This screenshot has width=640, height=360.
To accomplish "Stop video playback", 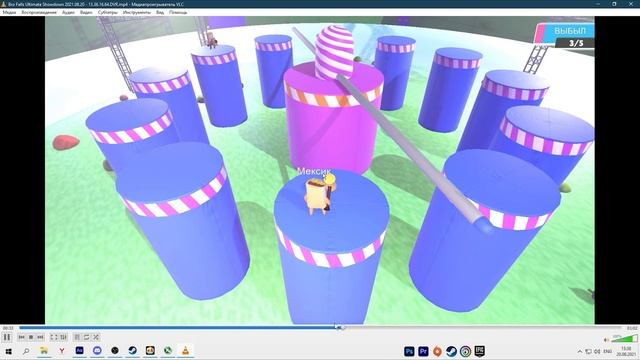I will point(31,337).
